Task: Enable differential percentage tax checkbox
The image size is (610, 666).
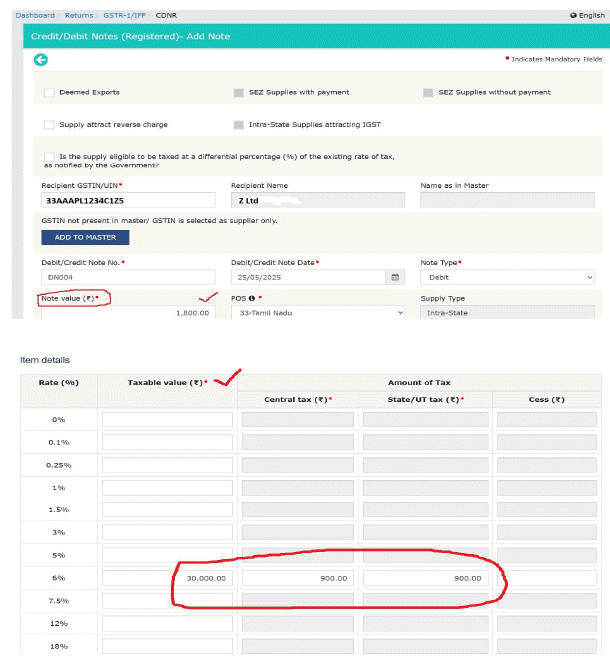Action: click(x=49, y=157)
